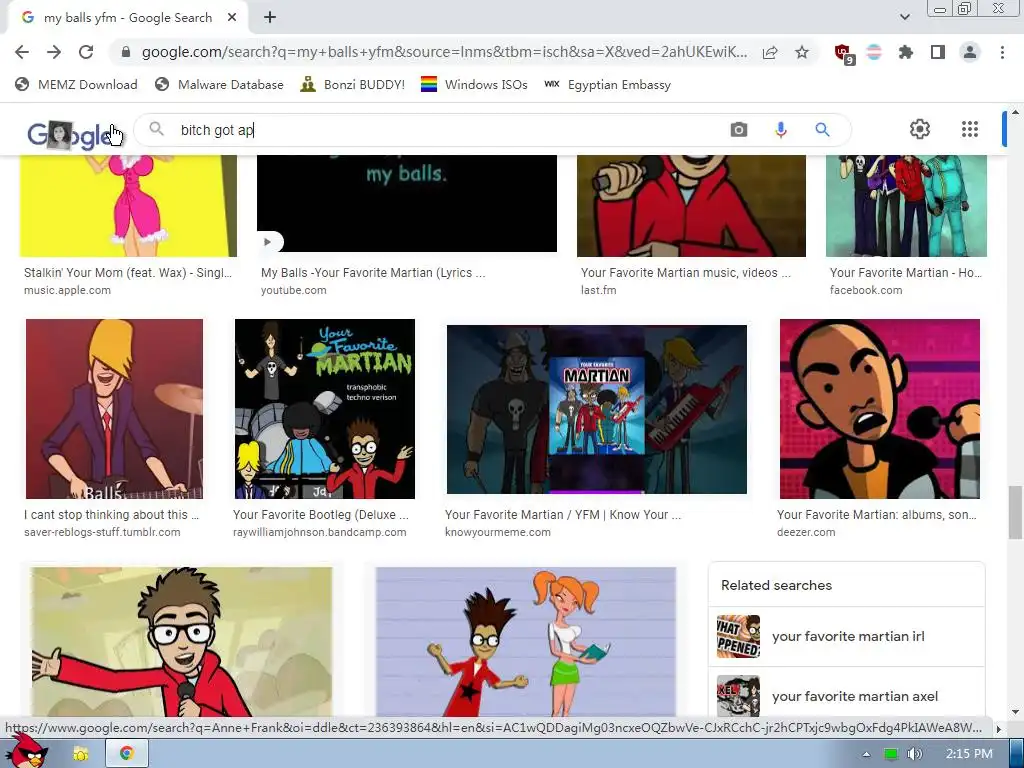Start voice search with microphone
The height and width of the screenshot is (768, 1024).
(780, 130)
